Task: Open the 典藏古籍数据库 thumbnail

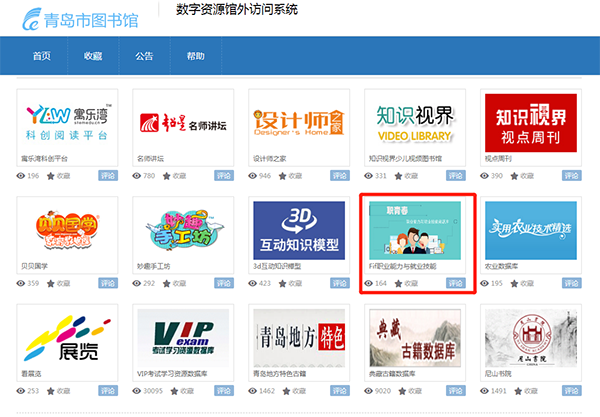Action: pos(415,338)
